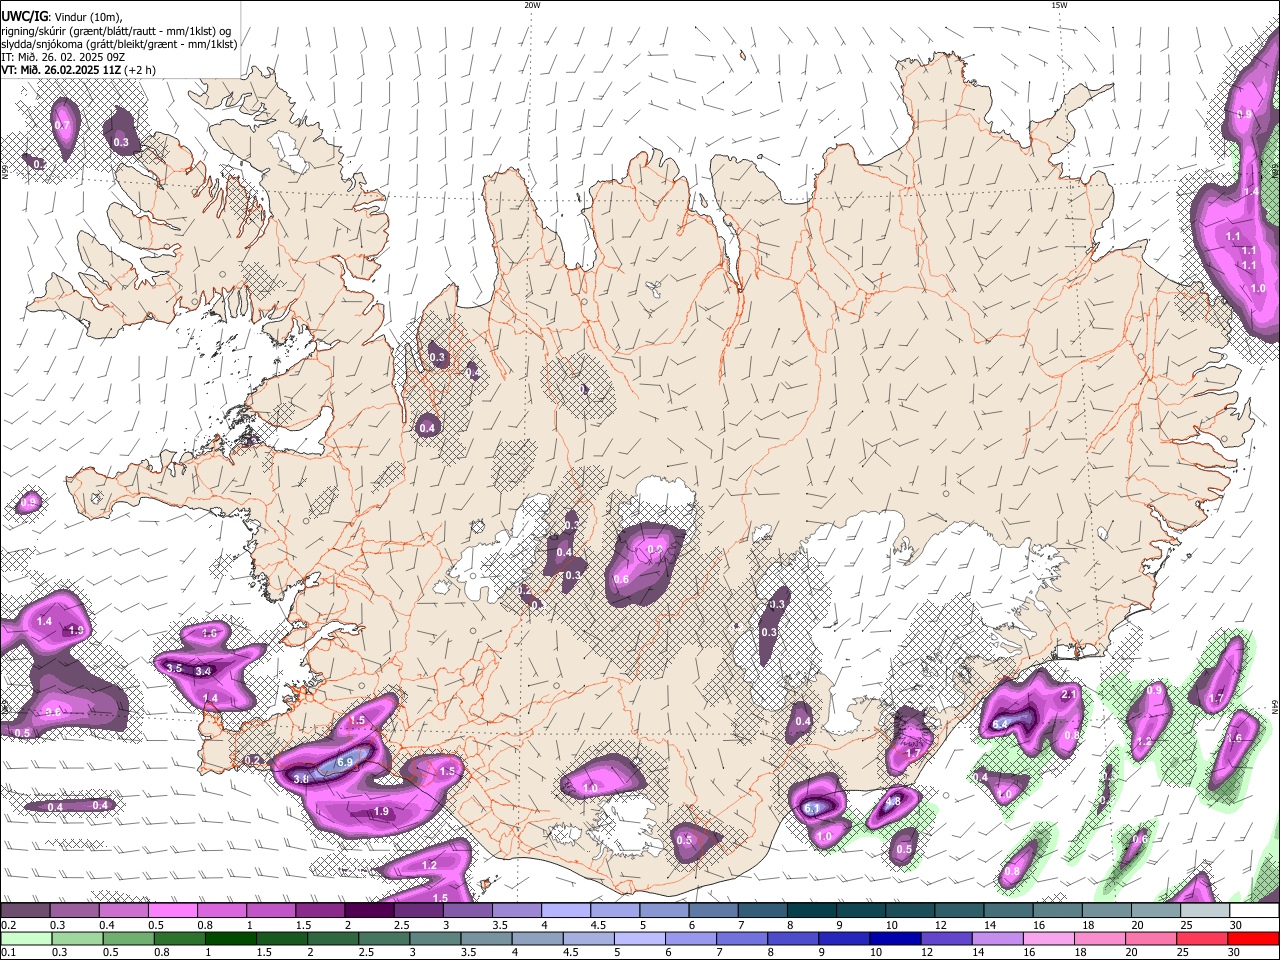Click the 3.8 precipitation value
The width and height of the screenshot is (1280, 960).
pos(302,778)
